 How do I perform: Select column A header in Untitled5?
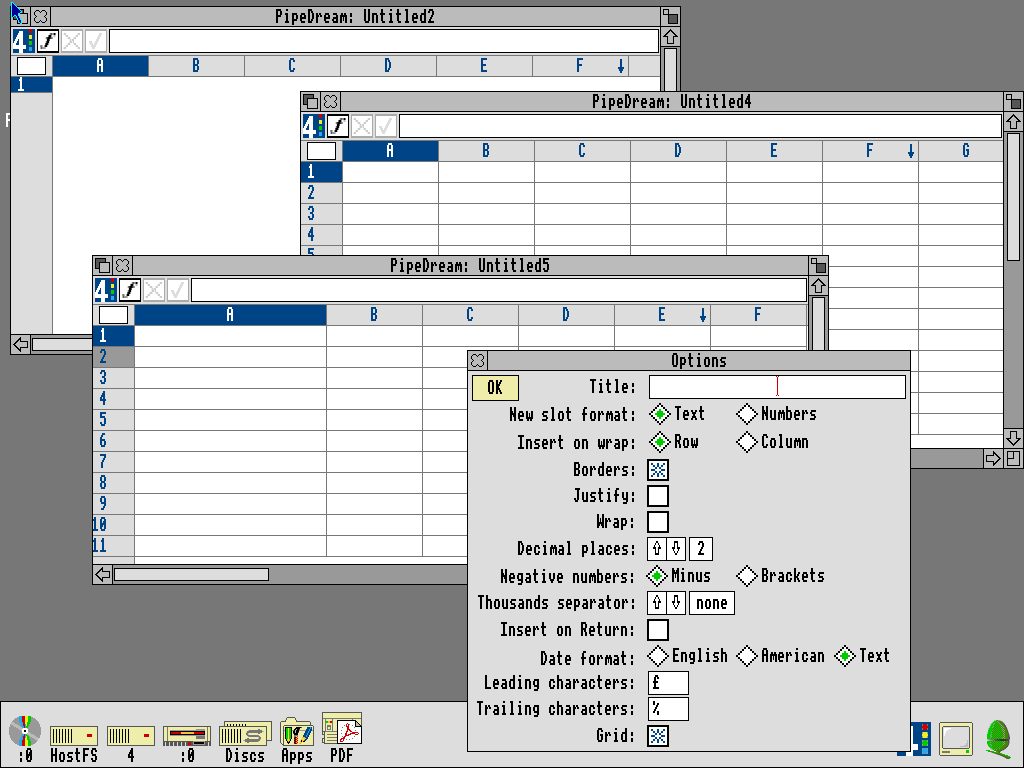pyautogui.click(x=230, y=315)
